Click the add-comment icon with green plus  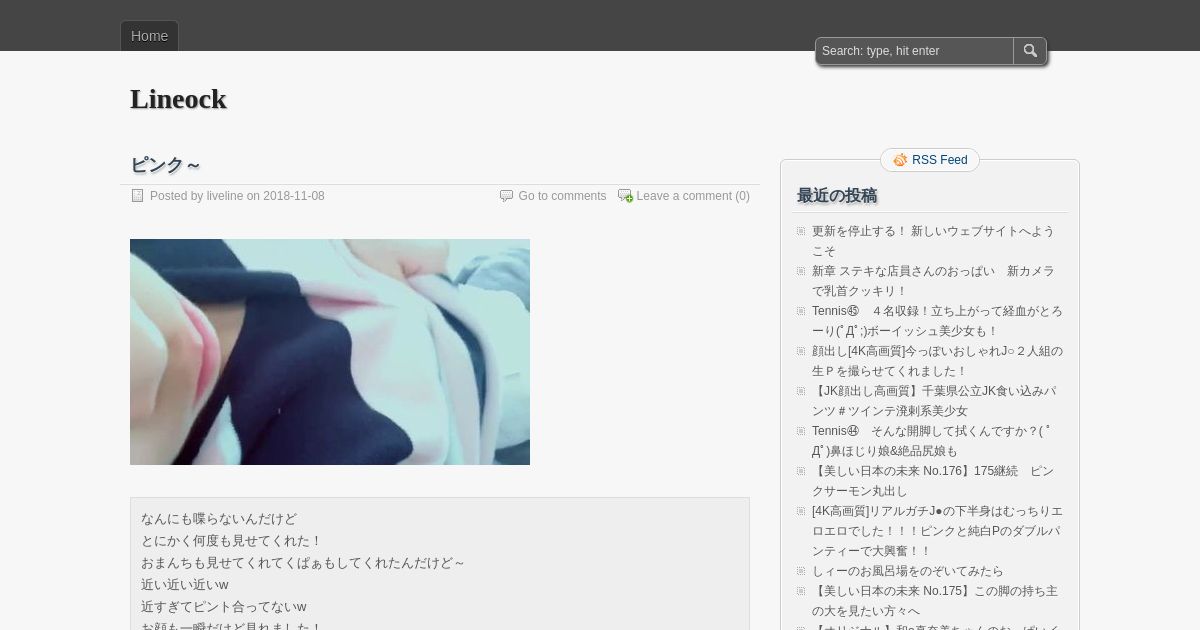(625, 196)
